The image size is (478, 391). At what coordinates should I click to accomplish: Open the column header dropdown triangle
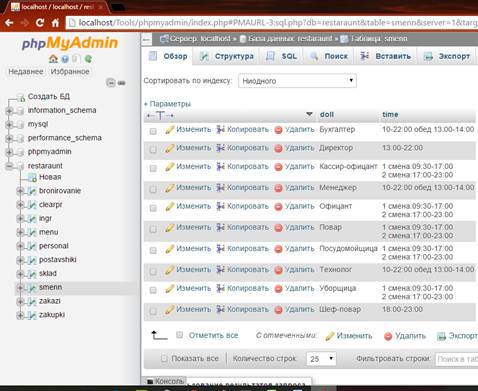click(309, 114)
